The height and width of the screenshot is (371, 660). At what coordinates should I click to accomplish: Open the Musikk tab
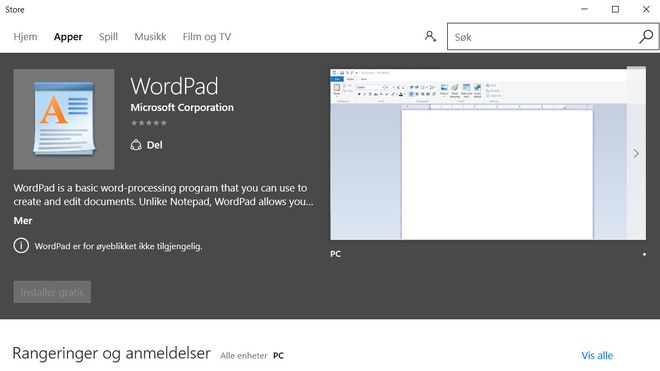click(150, 37)
